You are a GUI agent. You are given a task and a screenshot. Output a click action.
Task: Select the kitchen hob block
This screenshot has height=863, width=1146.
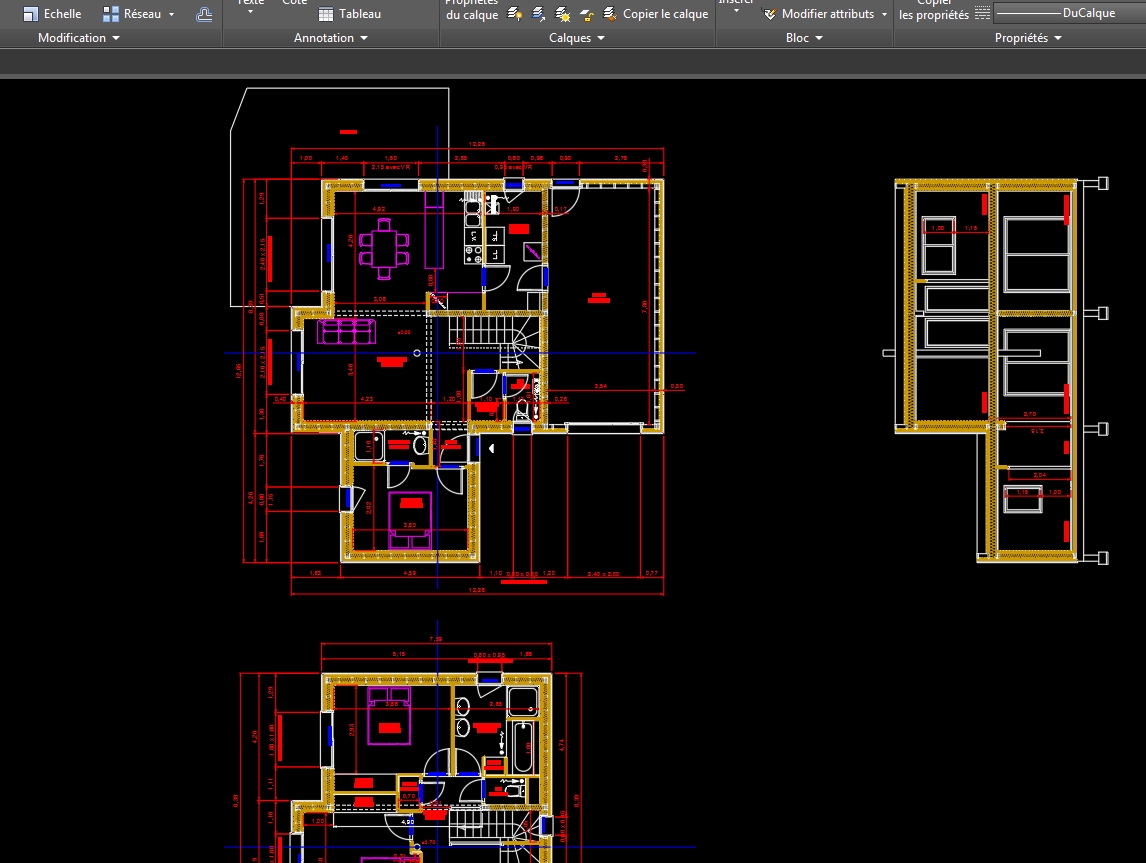coord(474,254)
